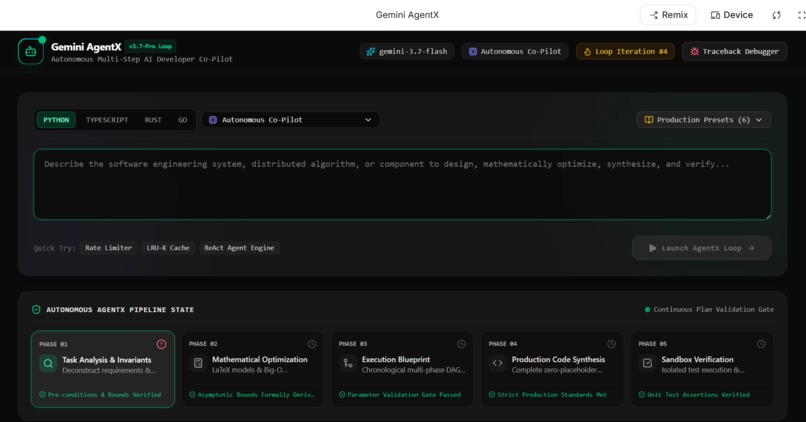Choose the Rate Limiter quick try chip
The height and width of the screenshot is (422, 806).
tap(108, 248)
